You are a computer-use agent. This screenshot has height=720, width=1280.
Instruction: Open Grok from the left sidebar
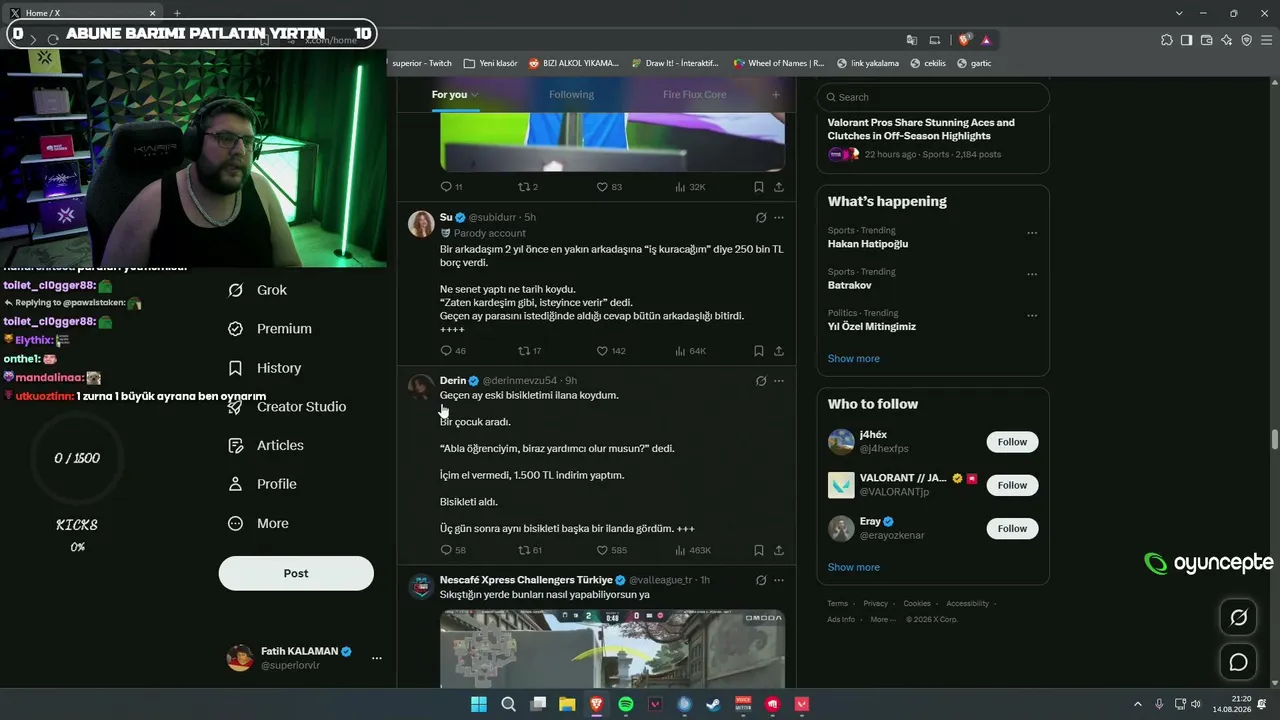click(x=257, y=290)
